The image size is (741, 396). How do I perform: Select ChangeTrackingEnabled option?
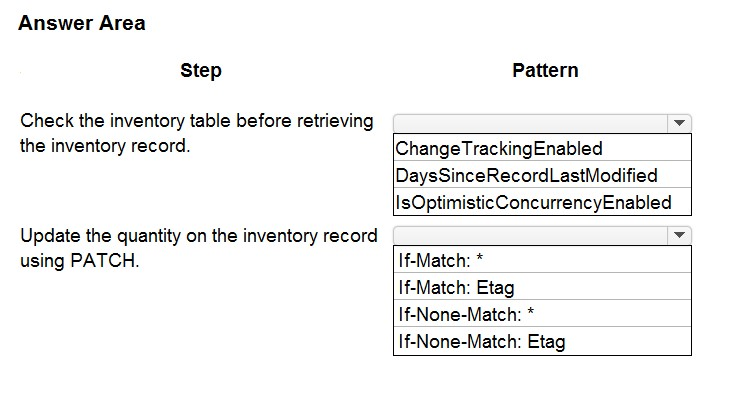click(x=543, y=148)
